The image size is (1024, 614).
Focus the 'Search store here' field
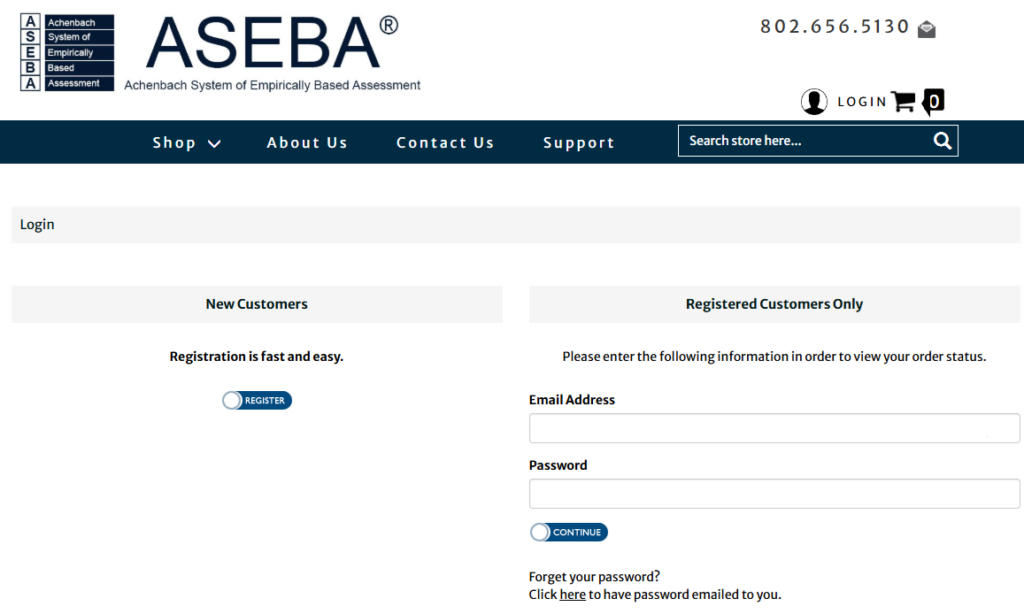(803, 141)
